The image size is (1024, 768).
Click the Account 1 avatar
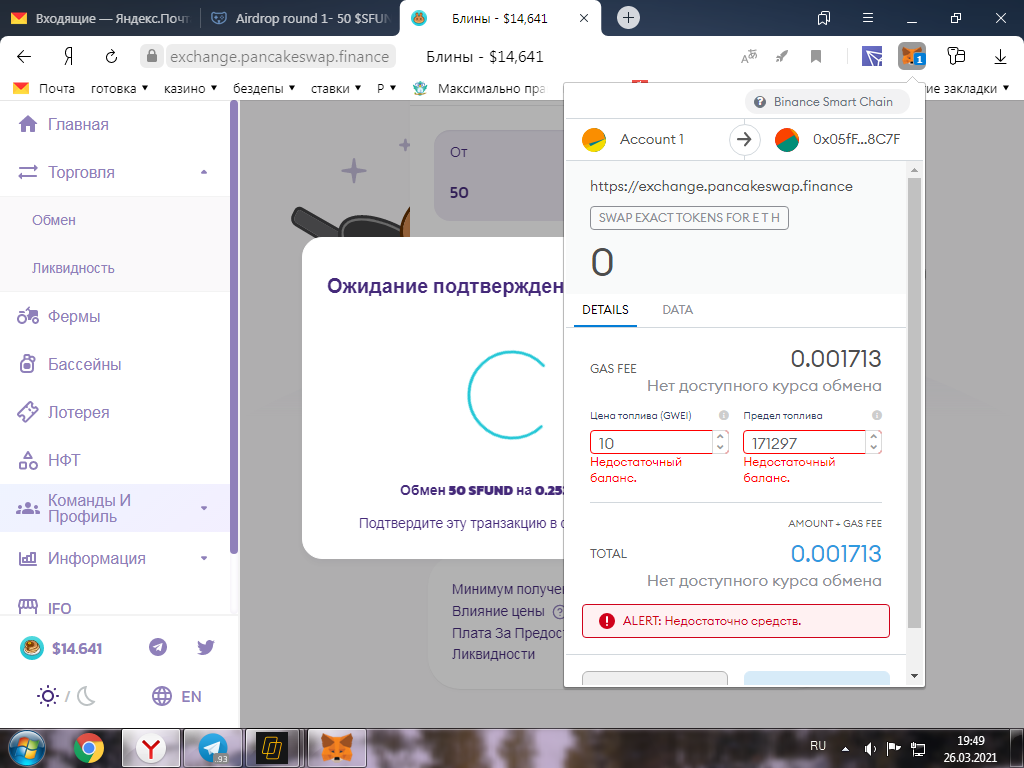tap(594, 139)
